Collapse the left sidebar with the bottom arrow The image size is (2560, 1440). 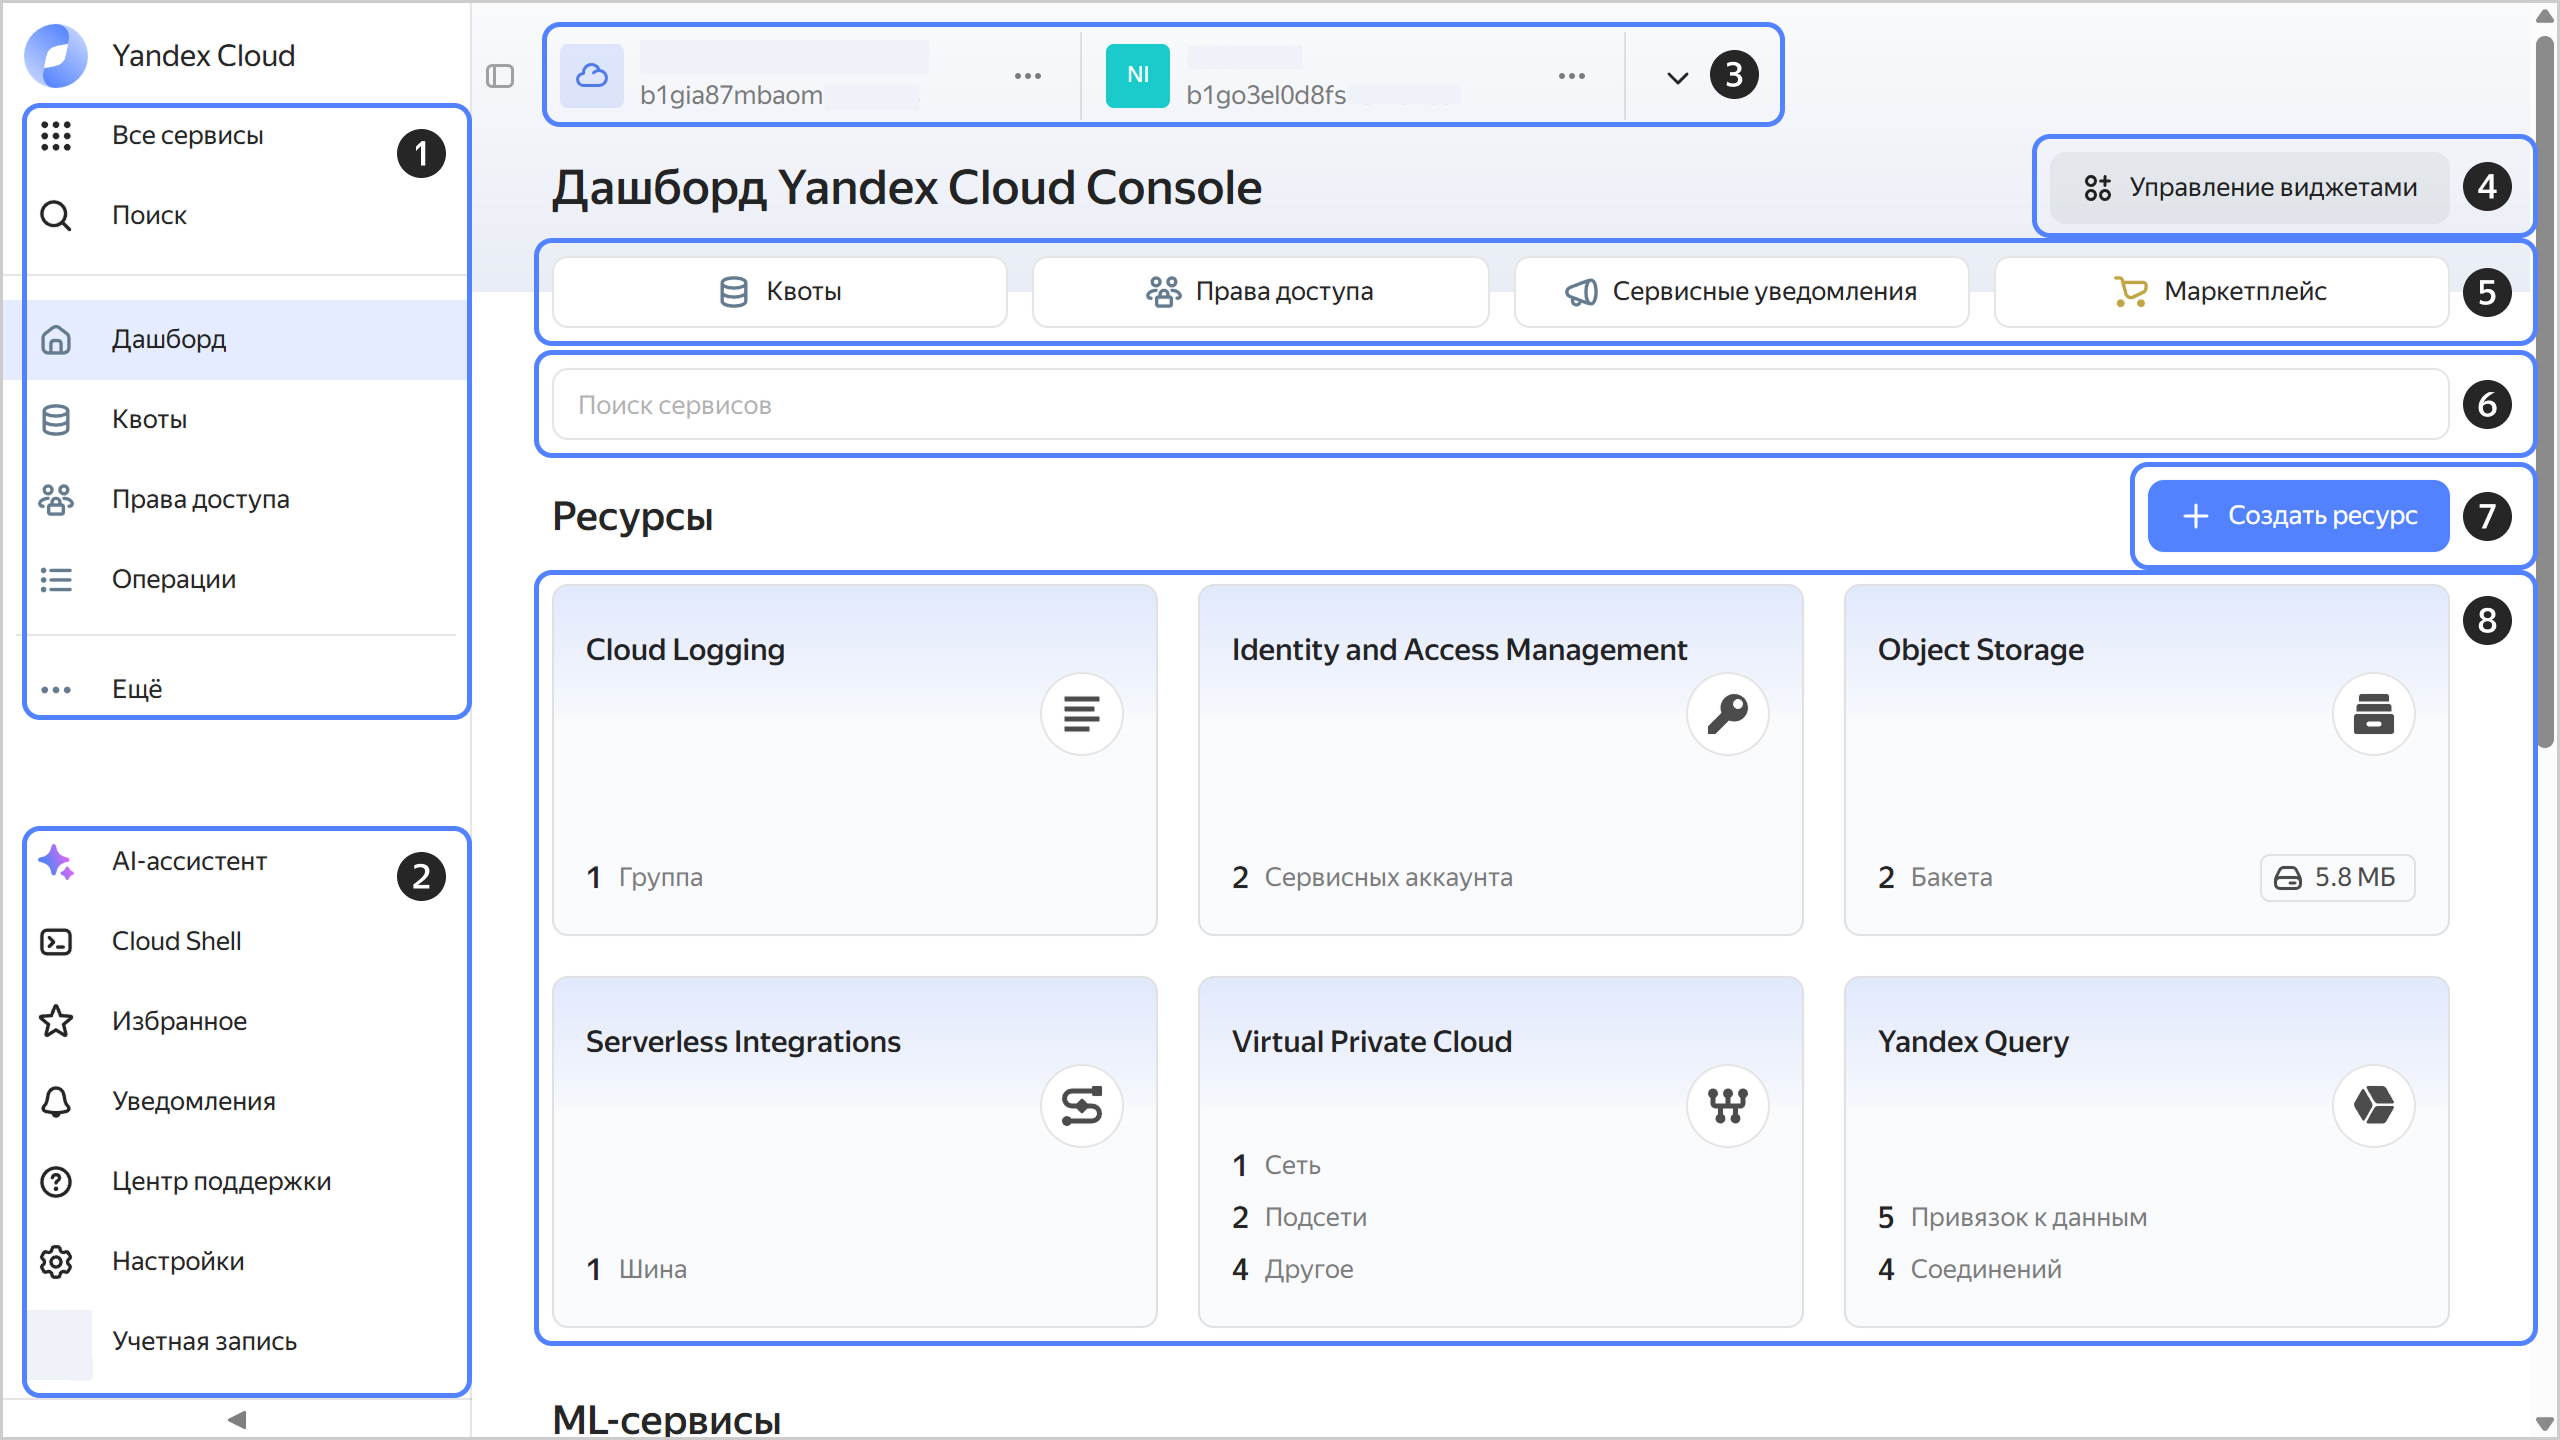(237, 1418)
